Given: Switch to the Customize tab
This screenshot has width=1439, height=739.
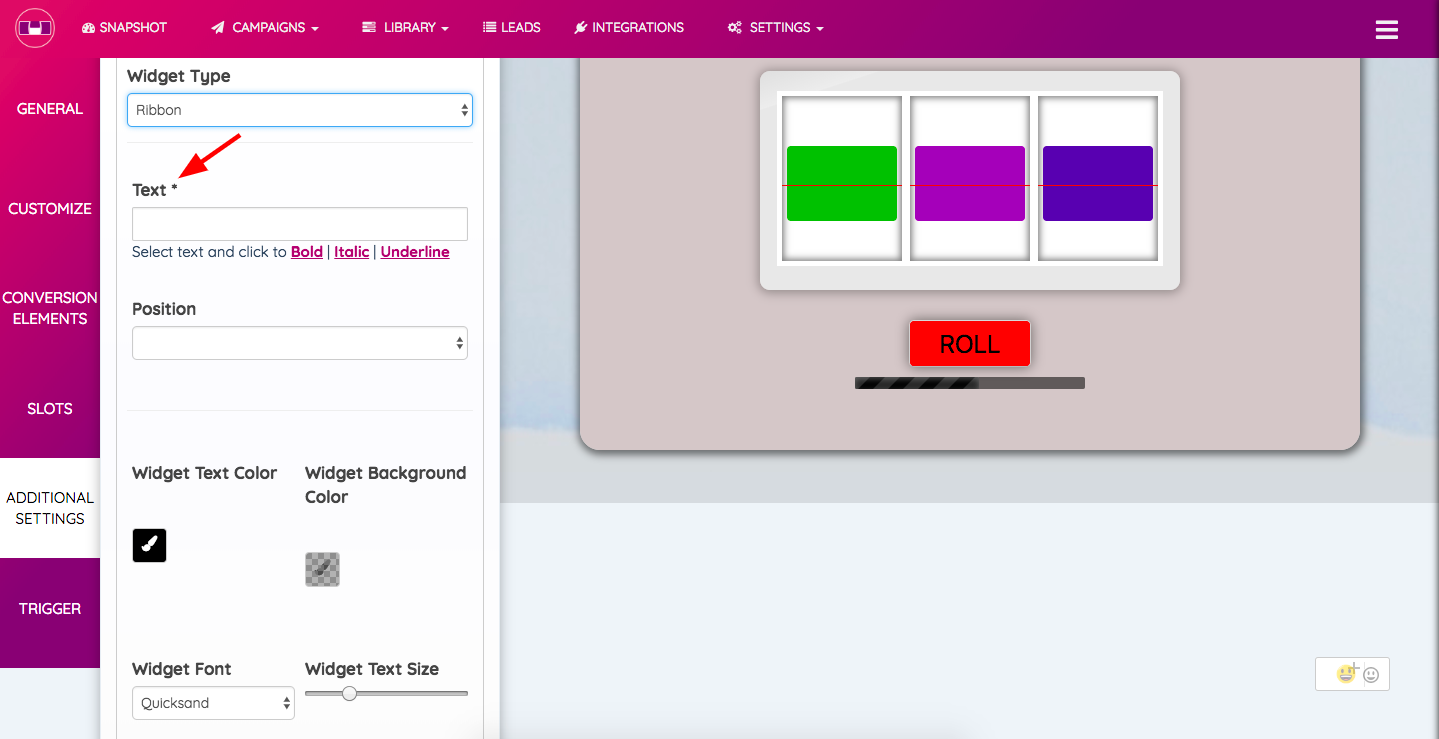Looking at the screenshot, I should 50,208.
